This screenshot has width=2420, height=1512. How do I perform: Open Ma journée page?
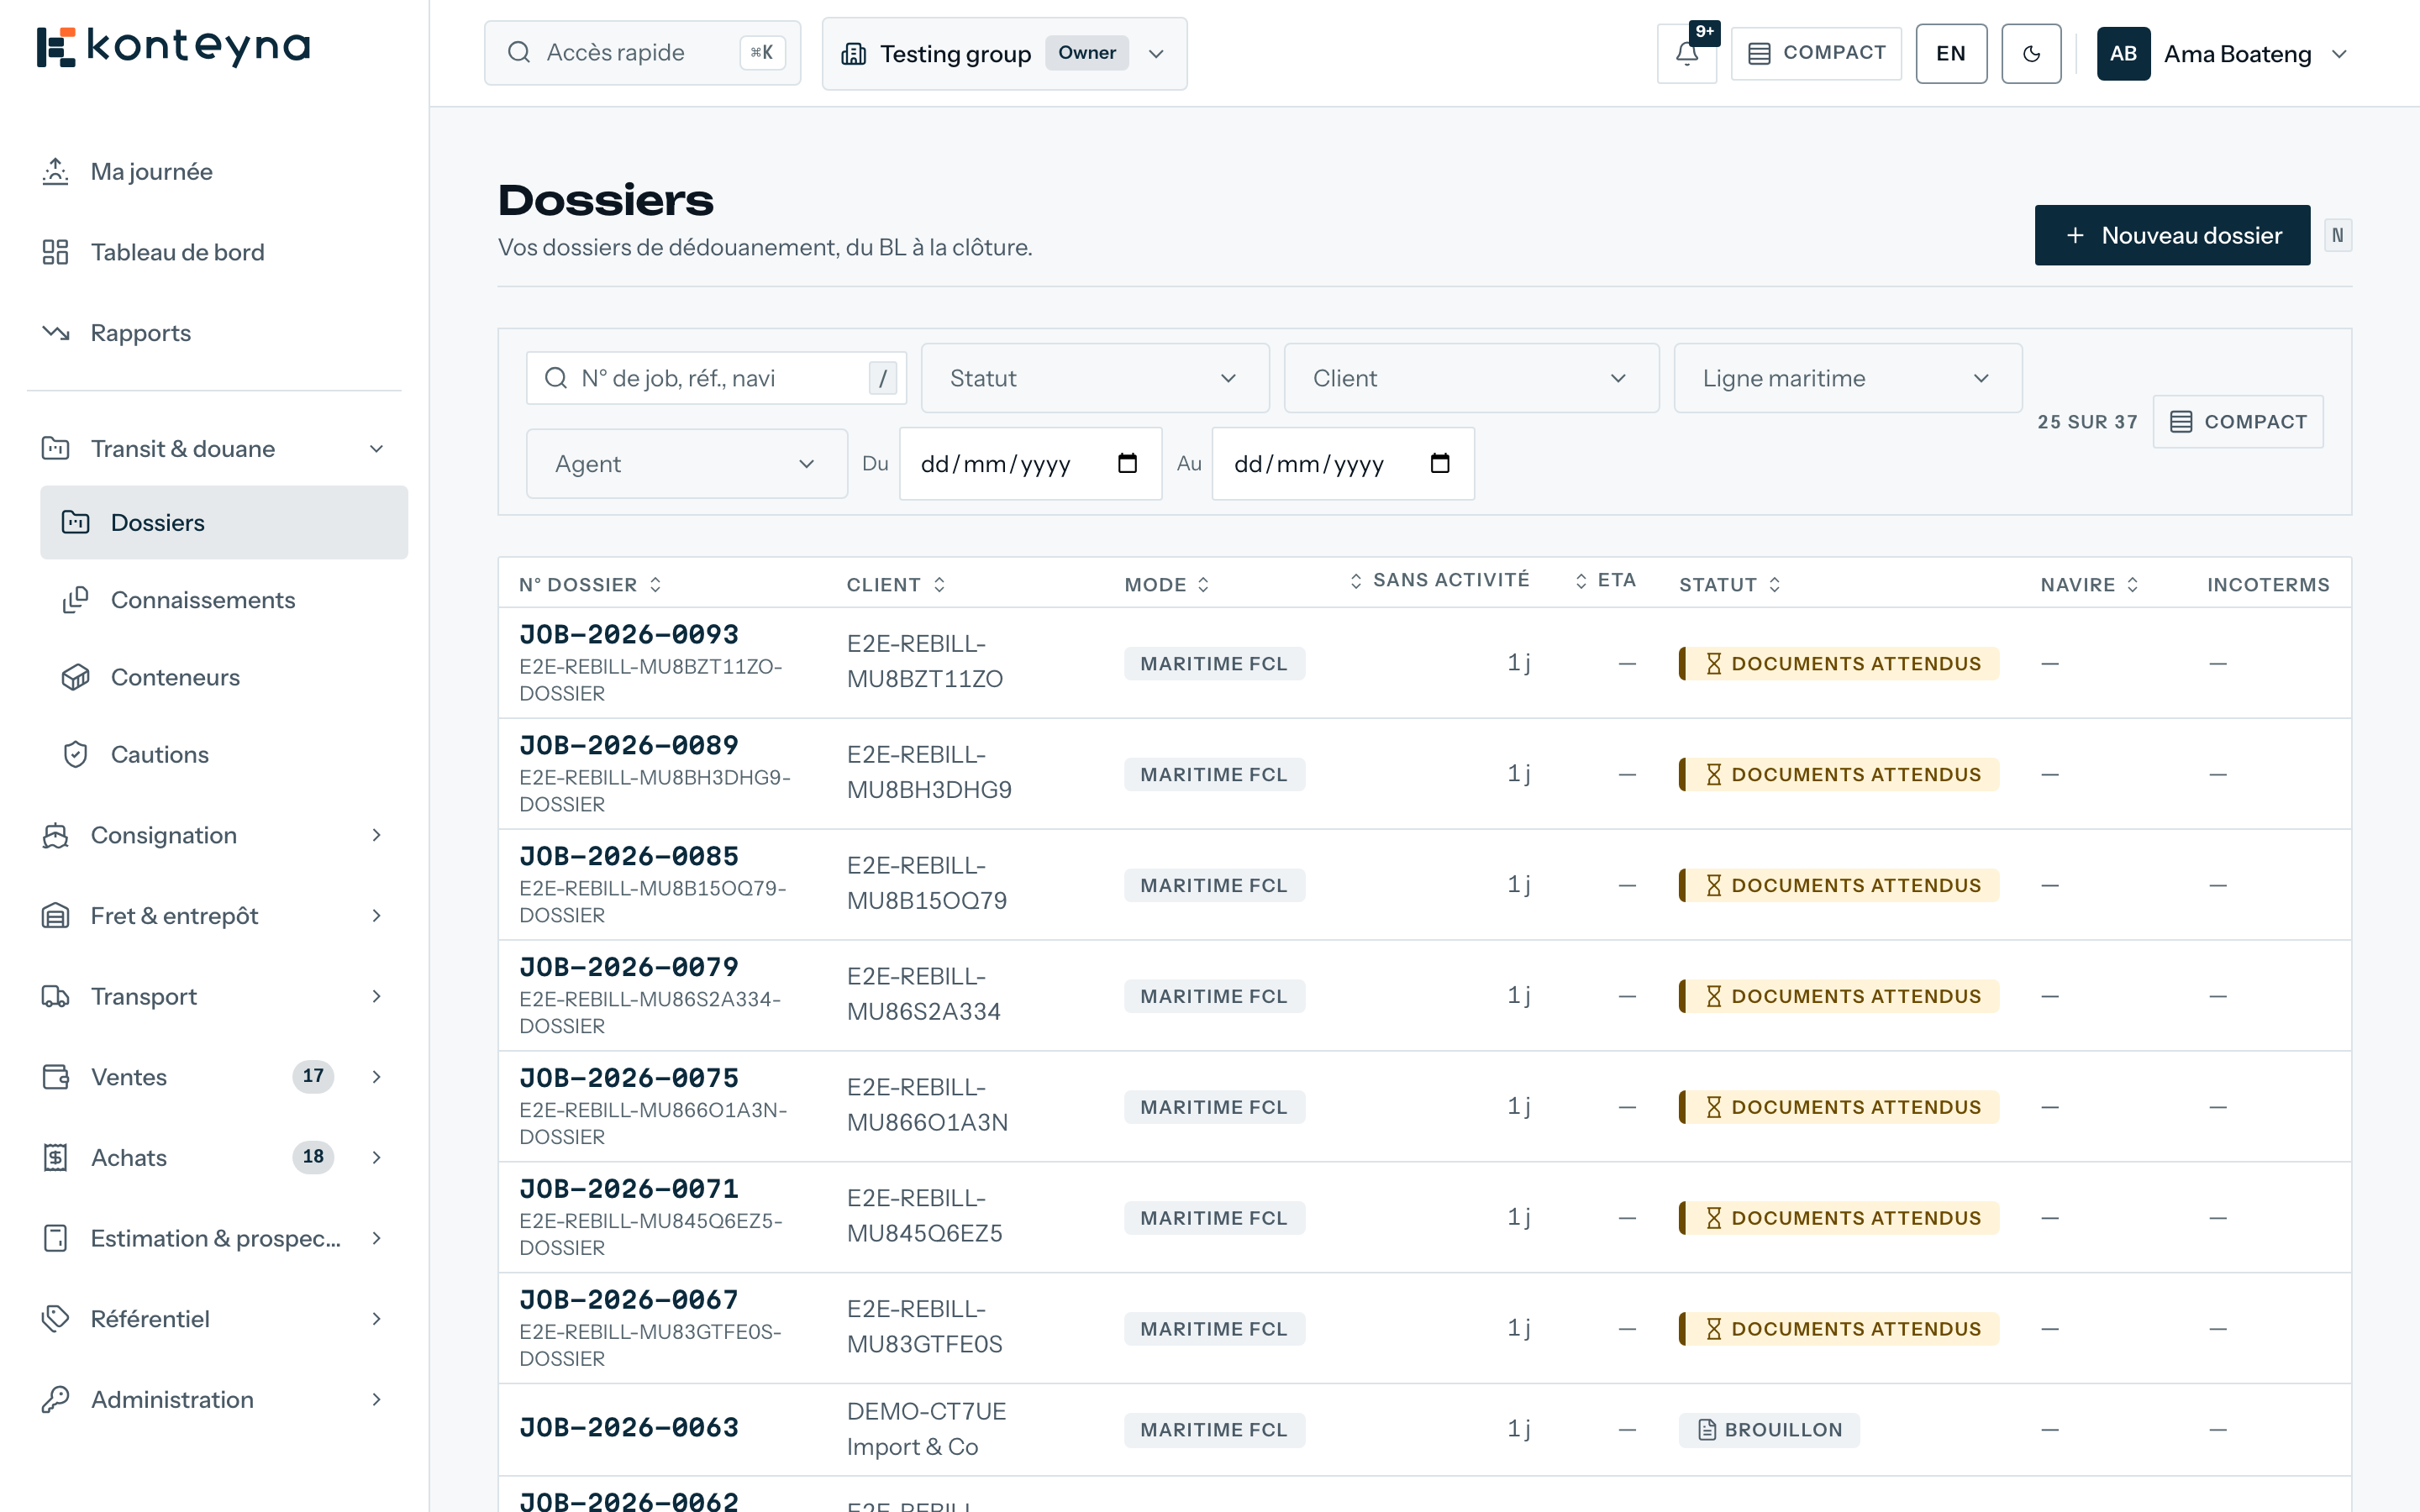pyautogui.click(x=151, y=171)
